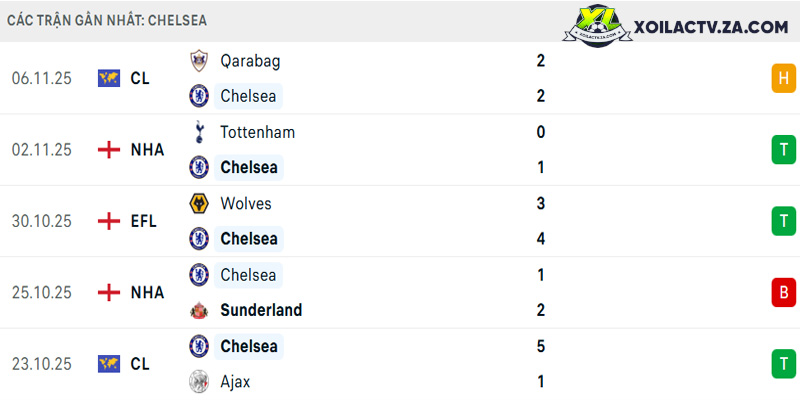Image resolution: width=800 pixels, height=400 pixels.
Task: Click green T badge for Tottenham match
Action: (784, 149)
